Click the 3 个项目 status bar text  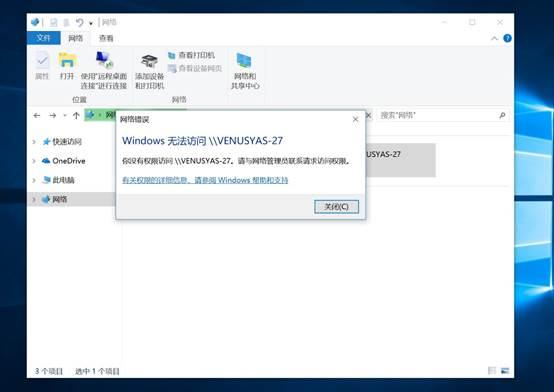coord(49,371)
